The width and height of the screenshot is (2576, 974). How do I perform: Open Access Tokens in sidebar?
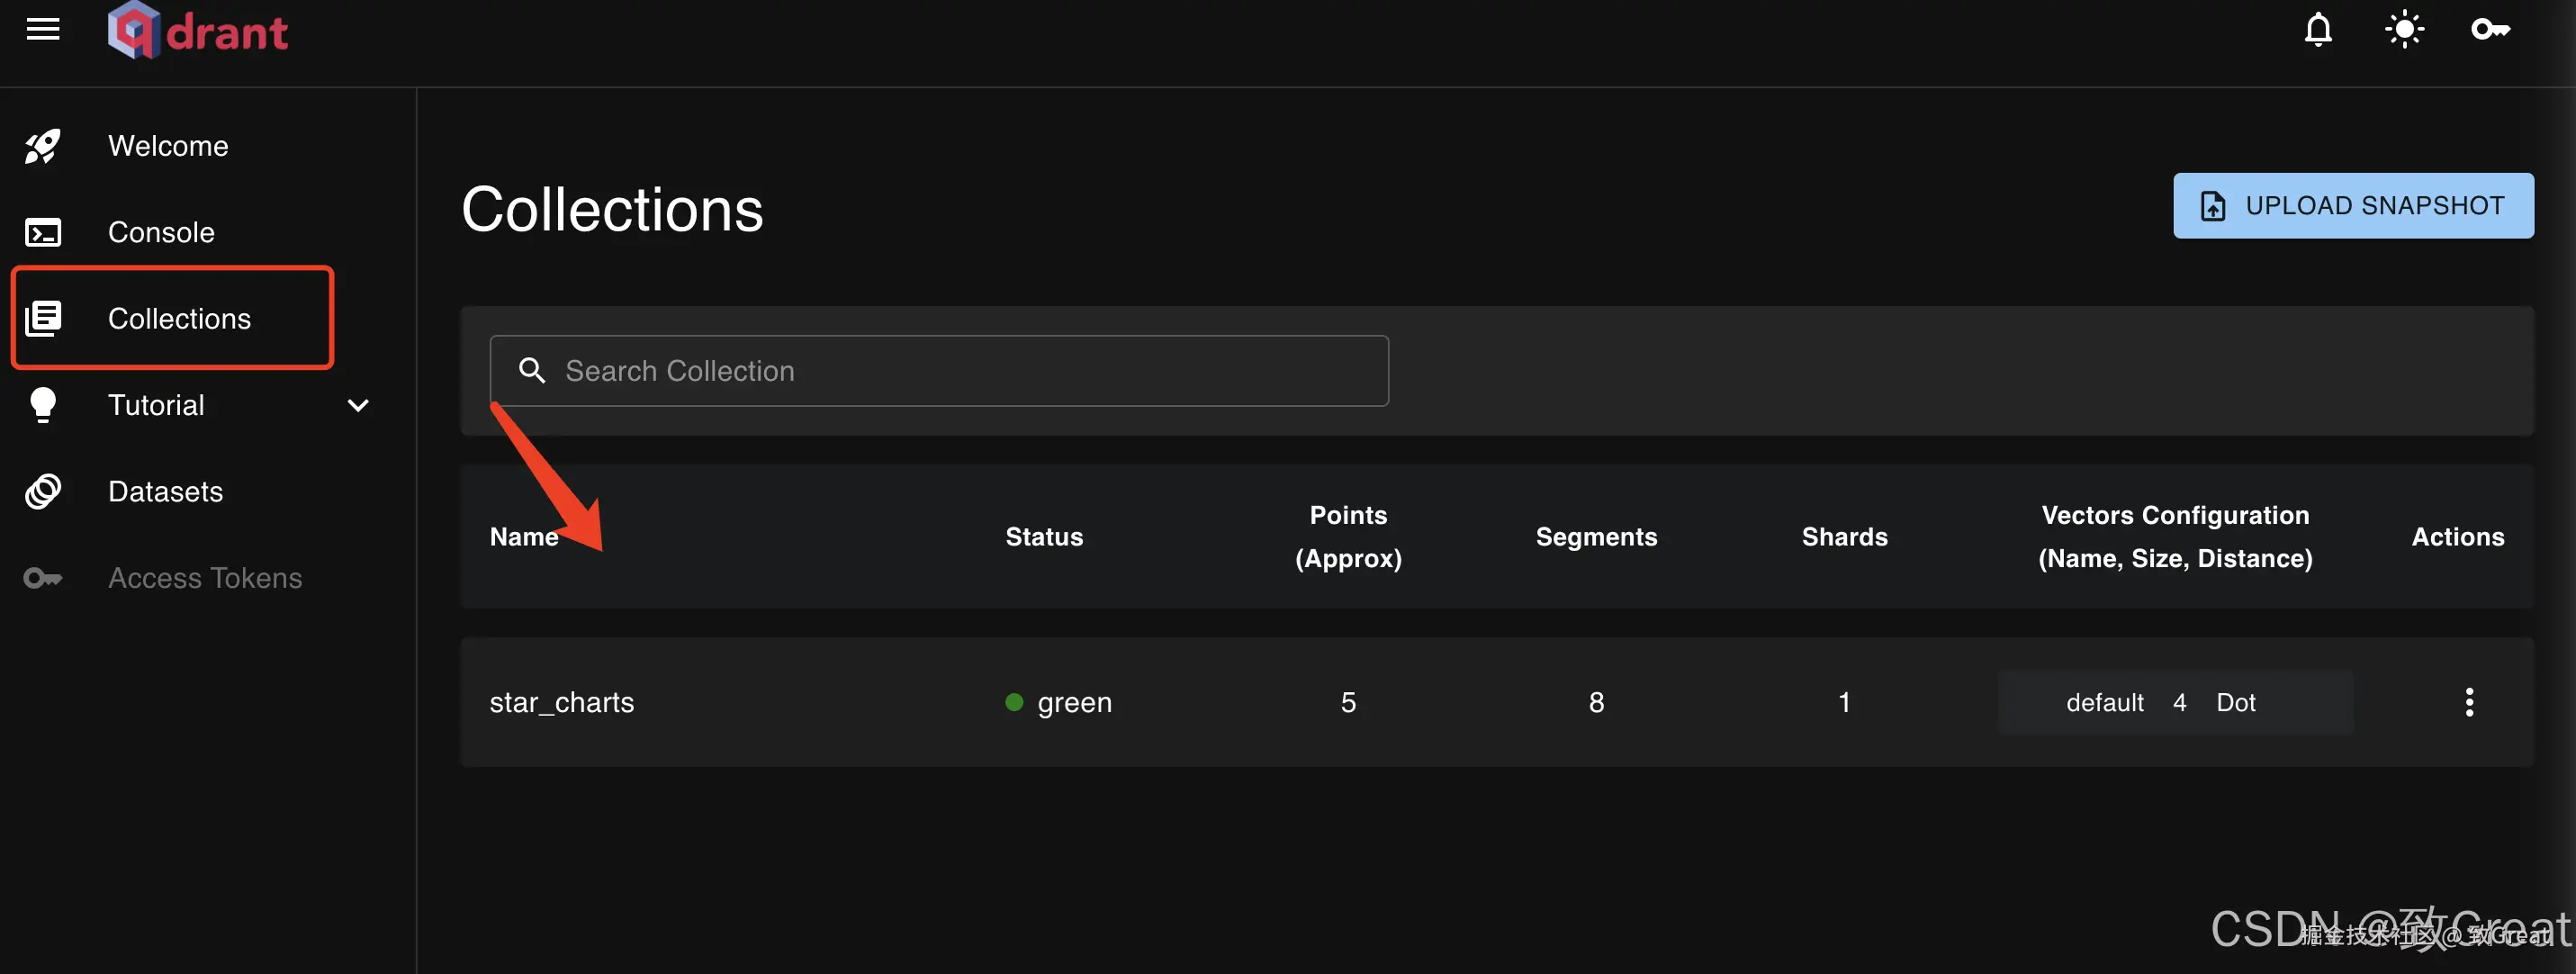coord(204,578)
